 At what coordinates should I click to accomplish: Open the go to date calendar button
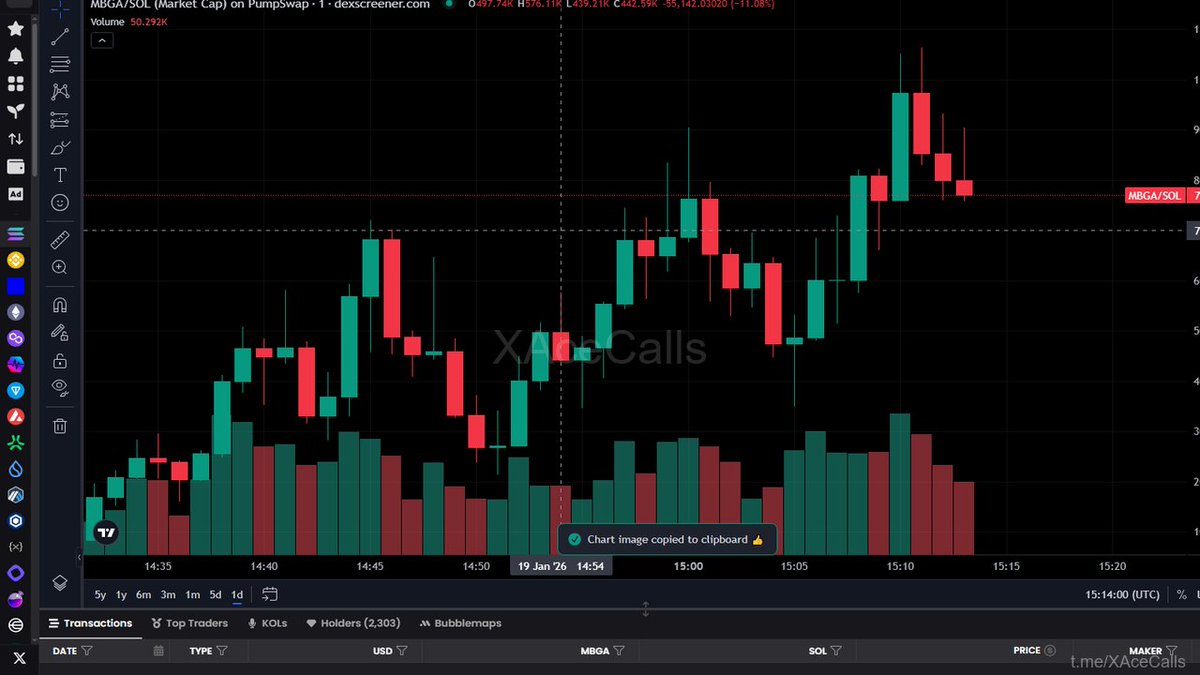[270, 594]
